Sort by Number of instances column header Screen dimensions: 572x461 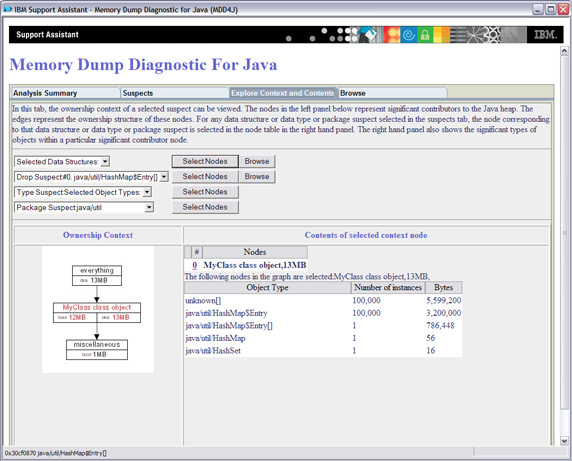coord(388,287)
